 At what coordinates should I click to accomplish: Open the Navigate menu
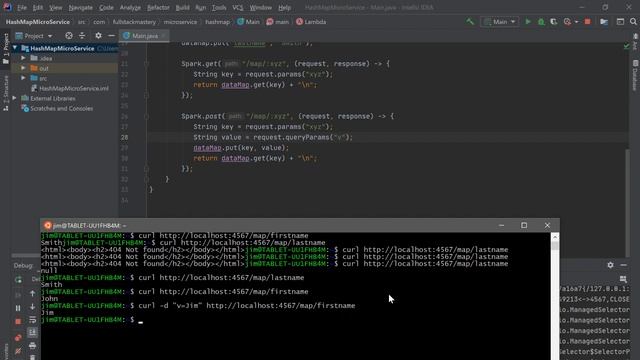click(80, 7)
